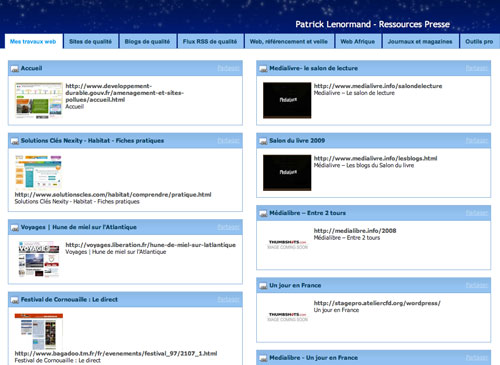Click icon next to Solutions Clés Nexity heading
The image size is (500, 365).
[x=15, y=141]
